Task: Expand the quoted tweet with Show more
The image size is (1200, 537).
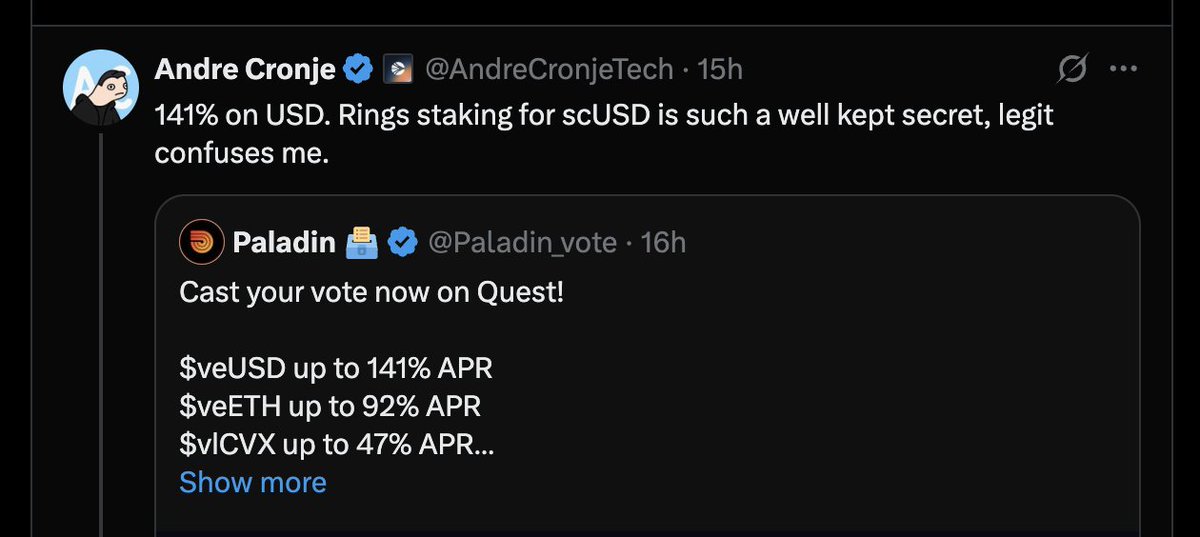Action: 253,482
